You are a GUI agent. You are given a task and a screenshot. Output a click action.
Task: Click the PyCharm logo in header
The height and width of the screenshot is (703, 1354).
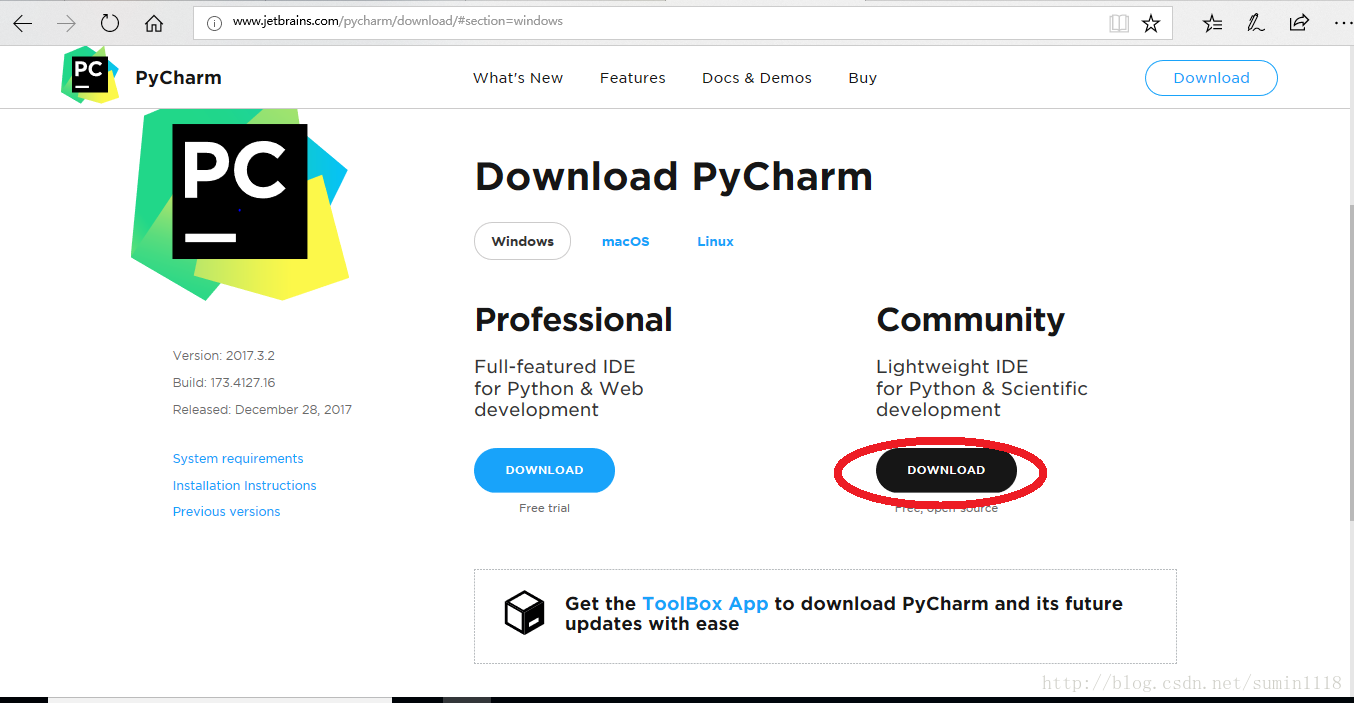90,75
